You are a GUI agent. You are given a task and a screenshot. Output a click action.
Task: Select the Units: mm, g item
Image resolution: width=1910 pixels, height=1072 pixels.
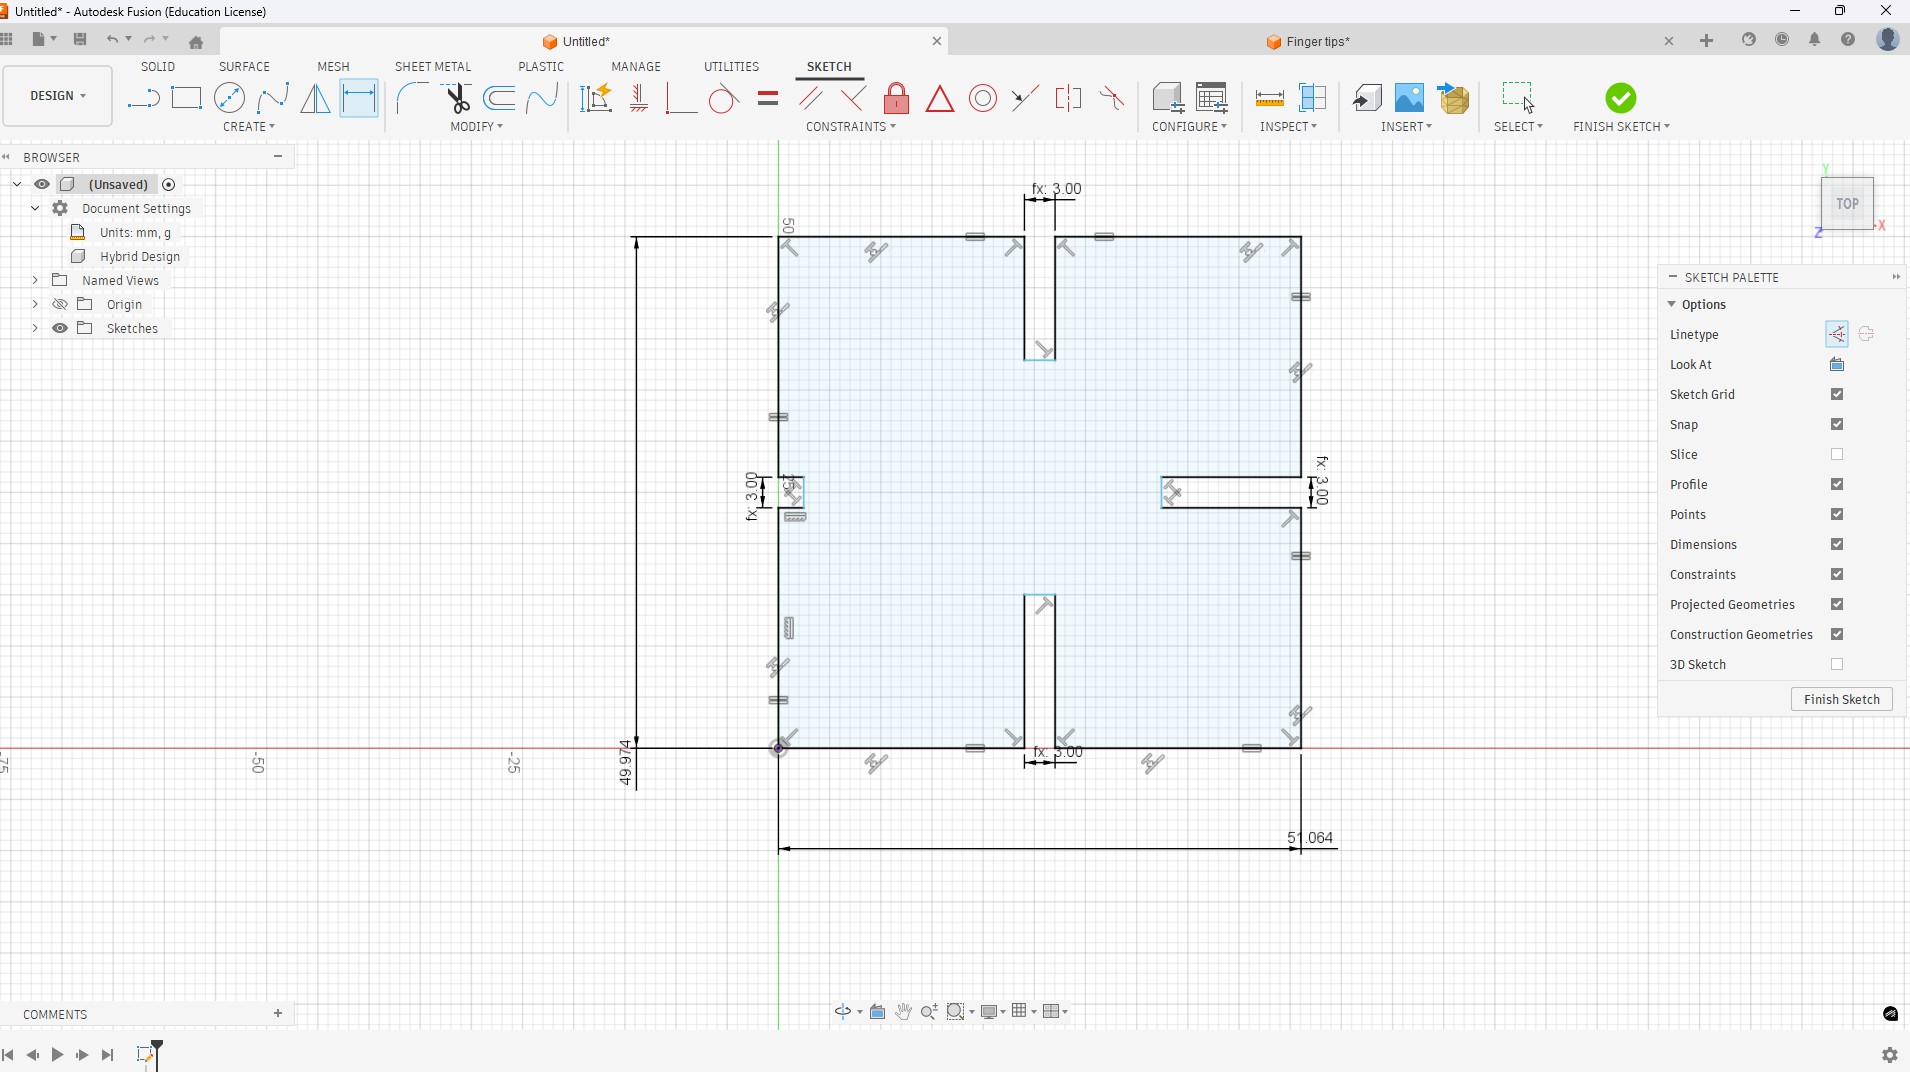136,233
